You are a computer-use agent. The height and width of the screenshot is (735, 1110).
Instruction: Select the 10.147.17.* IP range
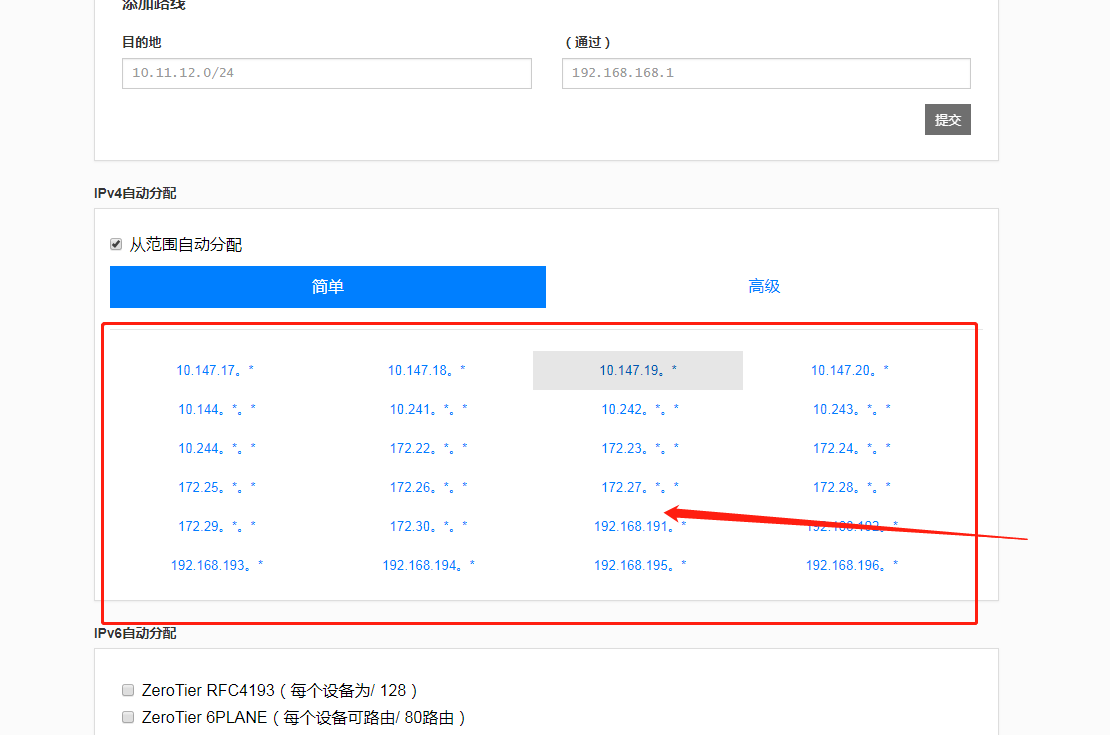click(x=215, y=370)
